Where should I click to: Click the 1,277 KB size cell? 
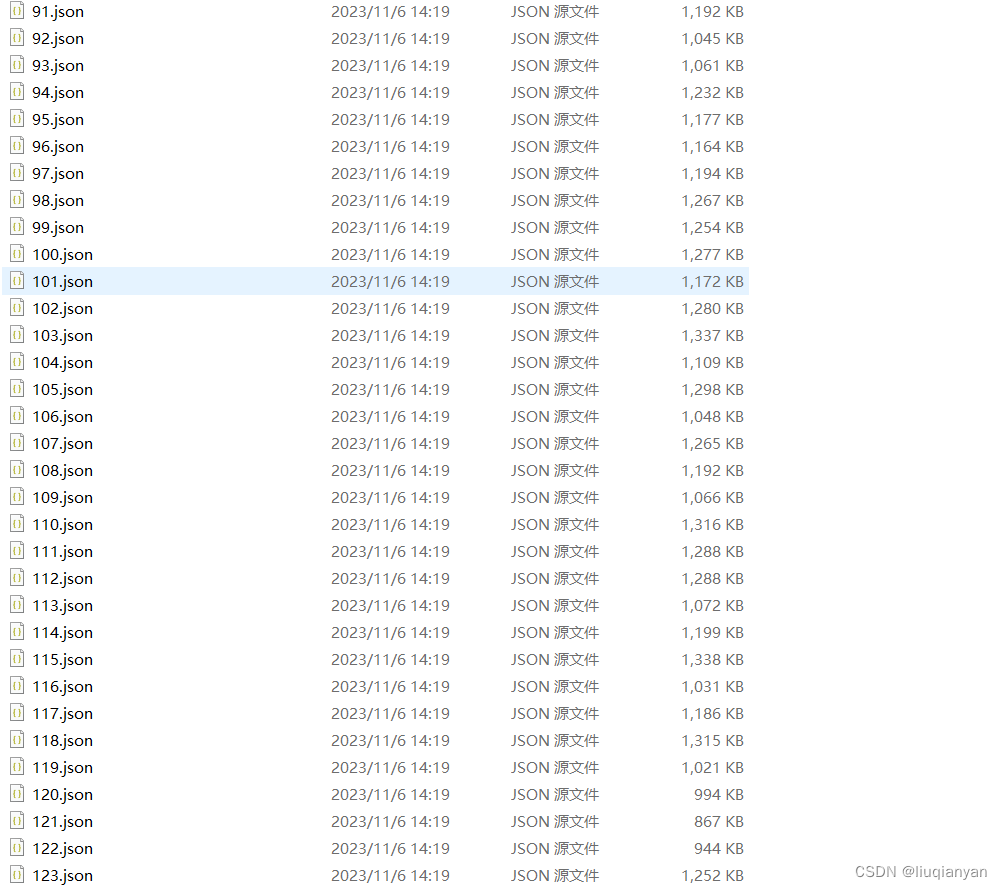(x=713, y=254)
